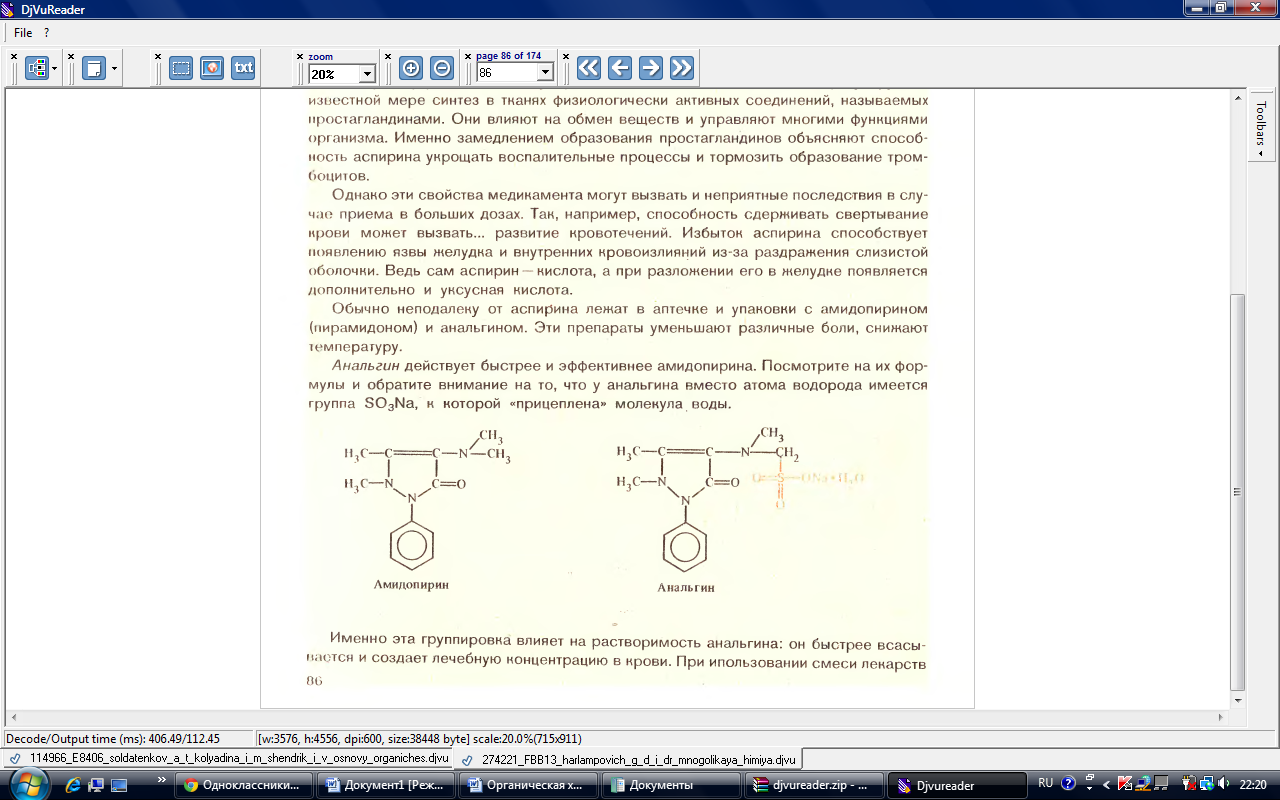Screen dimensions: 1280x800
Task: Open the page number dropdown arrow
Action: [545, 73]
